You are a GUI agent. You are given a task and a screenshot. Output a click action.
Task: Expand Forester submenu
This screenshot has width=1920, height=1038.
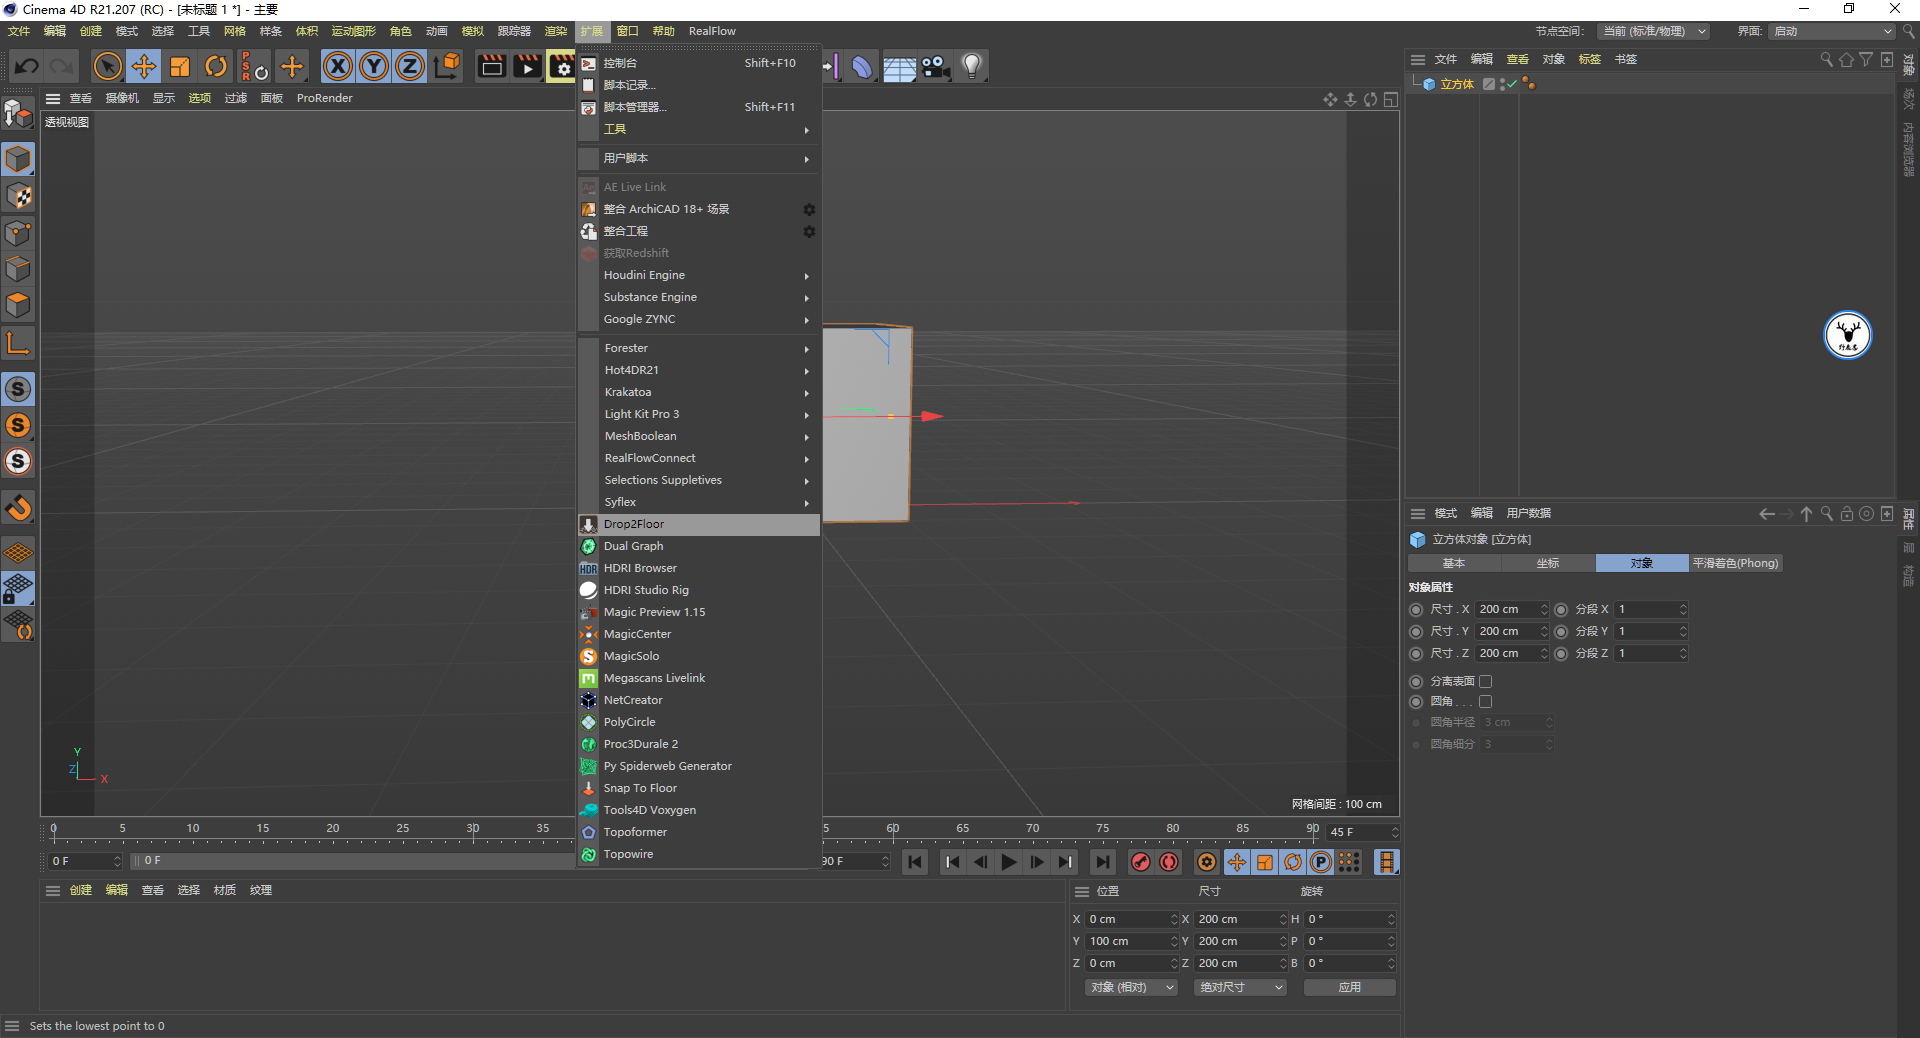tap(699, 348)
